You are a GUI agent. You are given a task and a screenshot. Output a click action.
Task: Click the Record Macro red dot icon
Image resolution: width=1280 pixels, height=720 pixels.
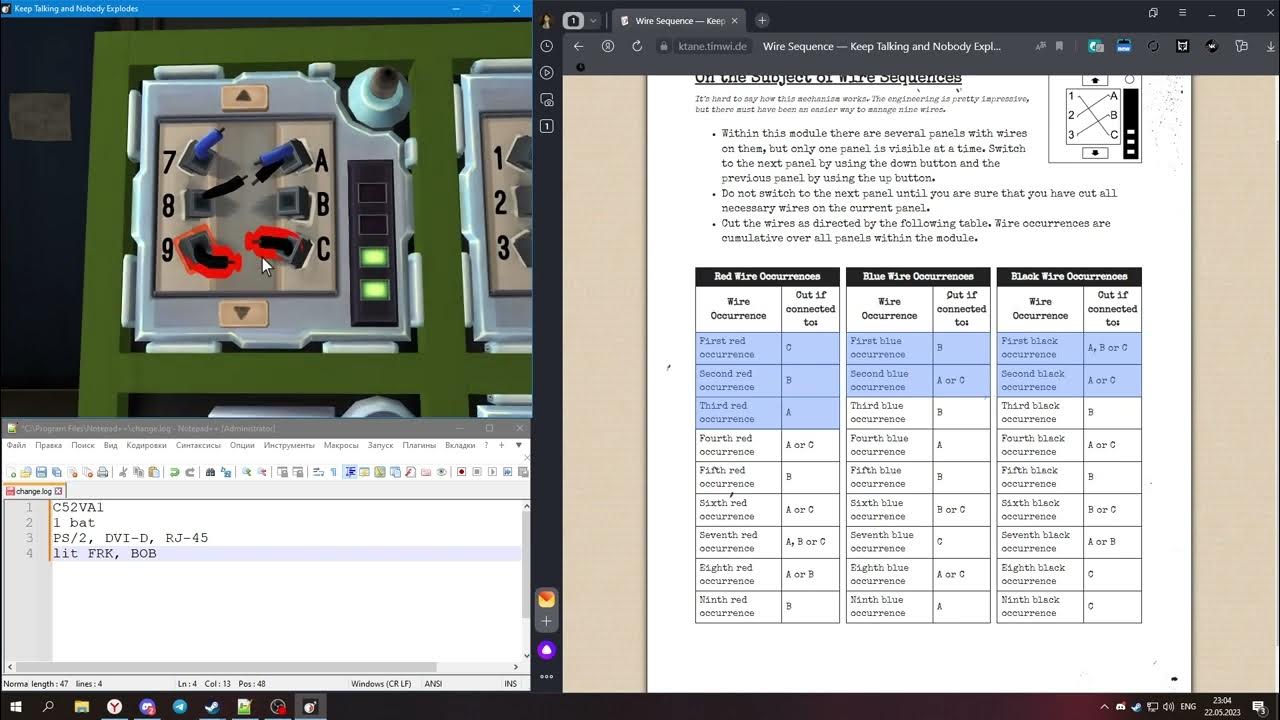point(462,472)
